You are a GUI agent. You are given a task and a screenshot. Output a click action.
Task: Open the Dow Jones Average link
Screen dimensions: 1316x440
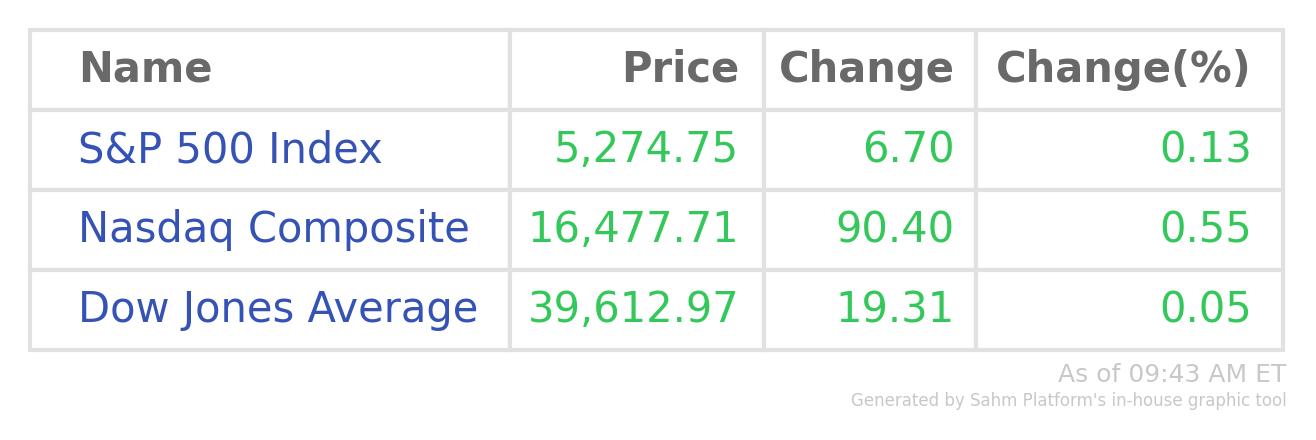coord(278,309)
